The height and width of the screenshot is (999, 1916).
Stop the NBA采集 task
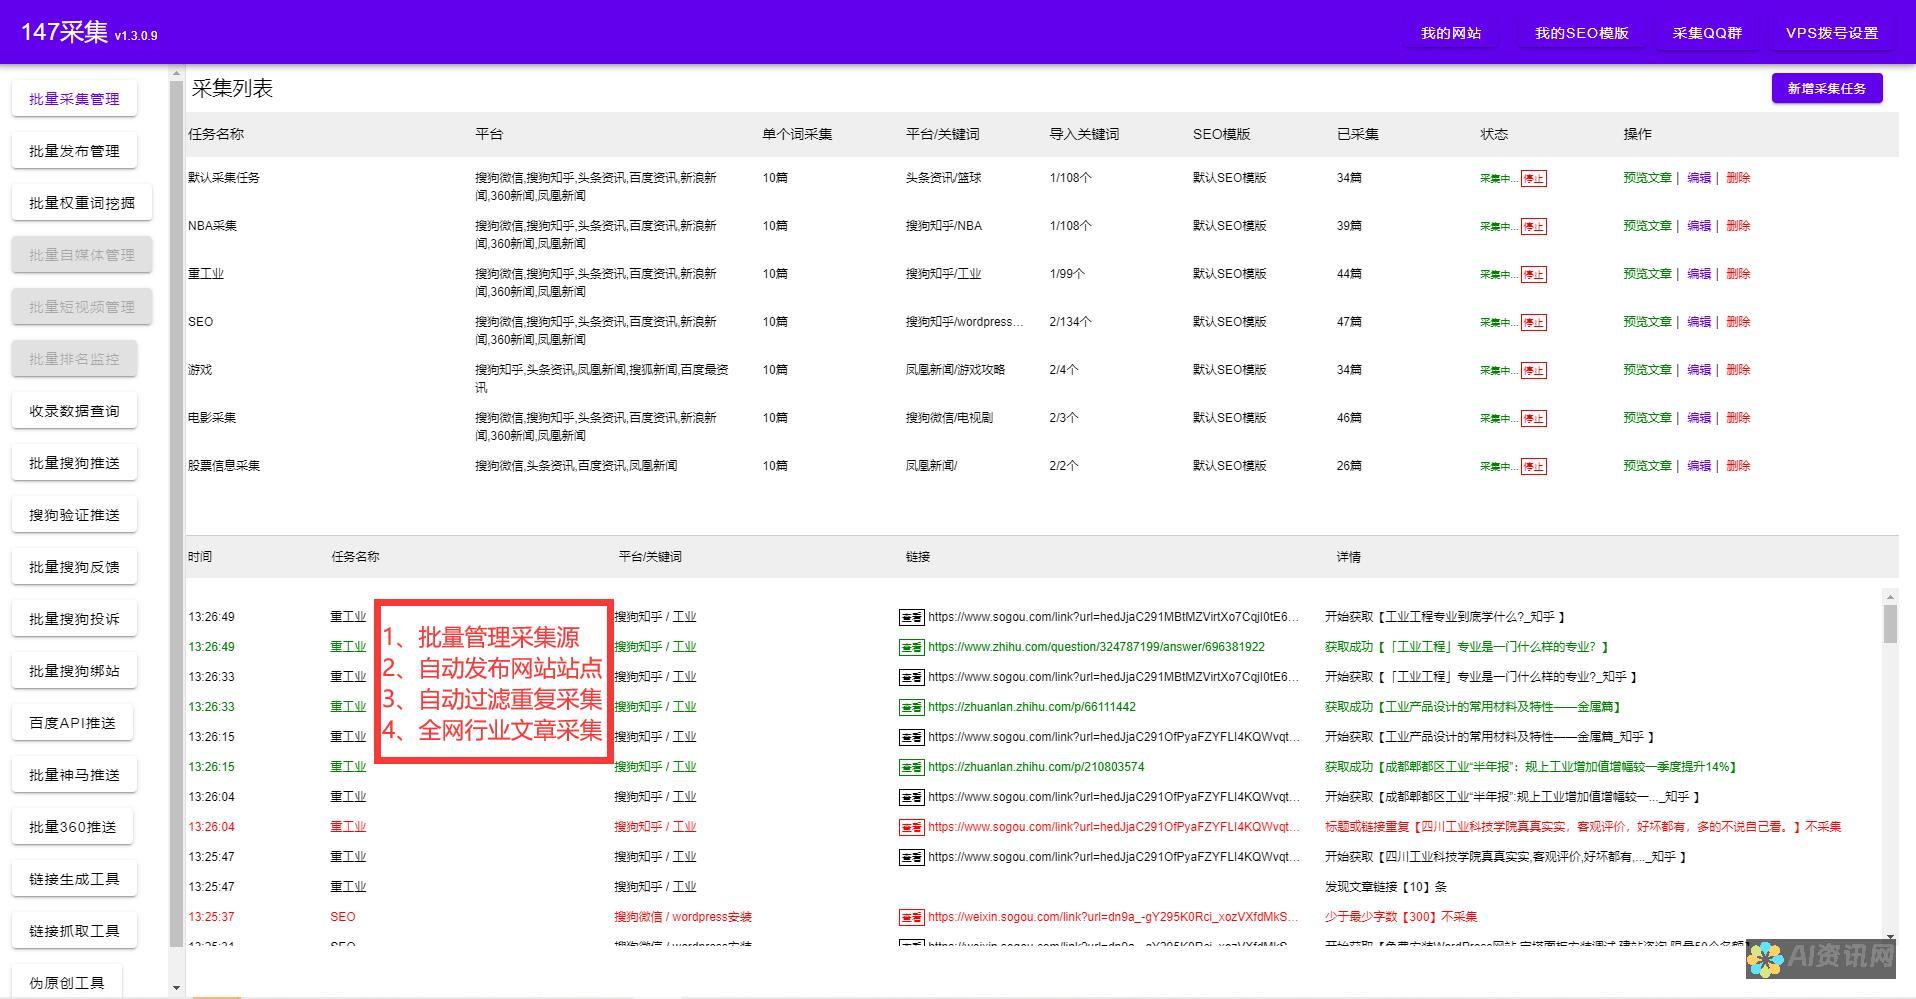pos(1533,227)
